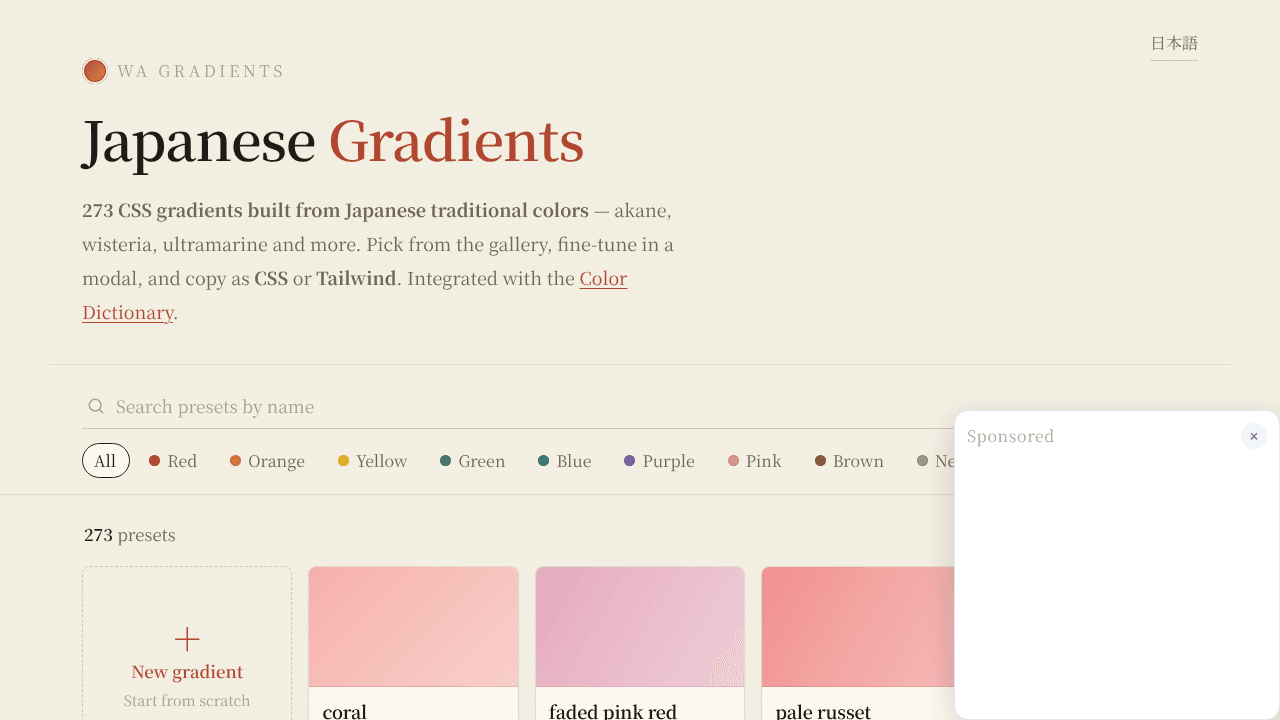Viewport: 1280px width, 720px height.
Task: Open the pale russet gradient swatch
Action: pos(858,627)
